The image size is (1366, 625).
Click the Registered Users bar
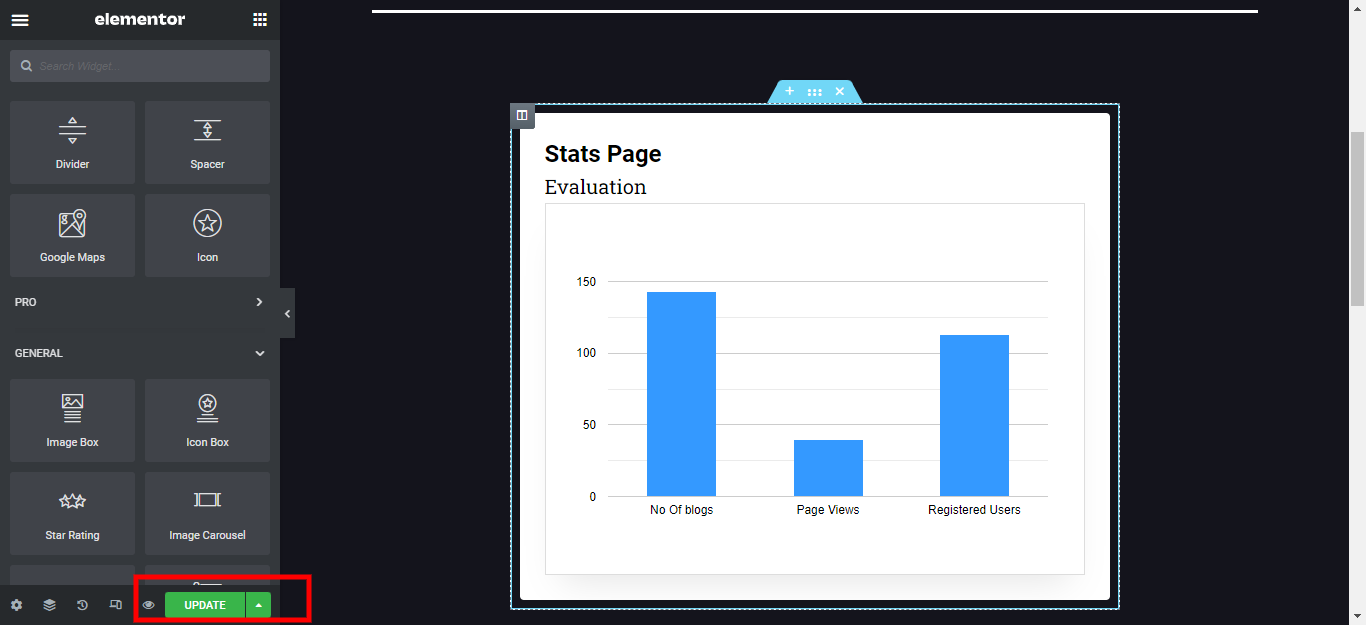(974, 415)
